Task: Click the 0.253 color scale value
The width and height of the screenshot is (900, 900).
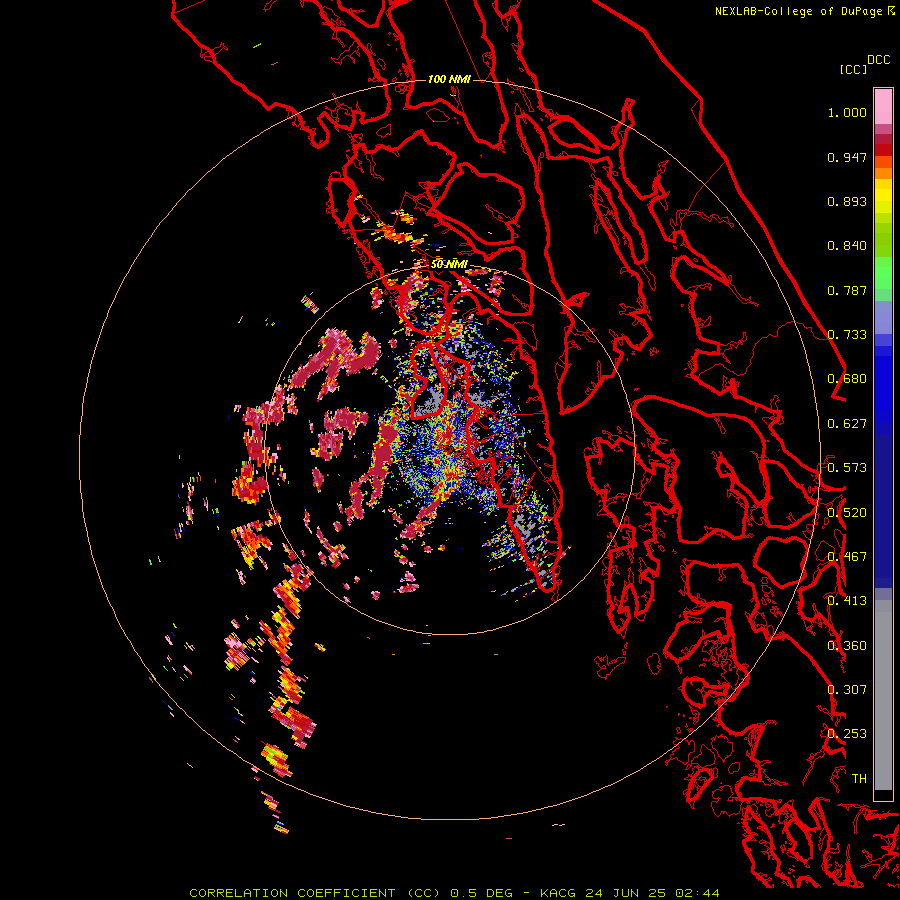Action: pos(847,734)
